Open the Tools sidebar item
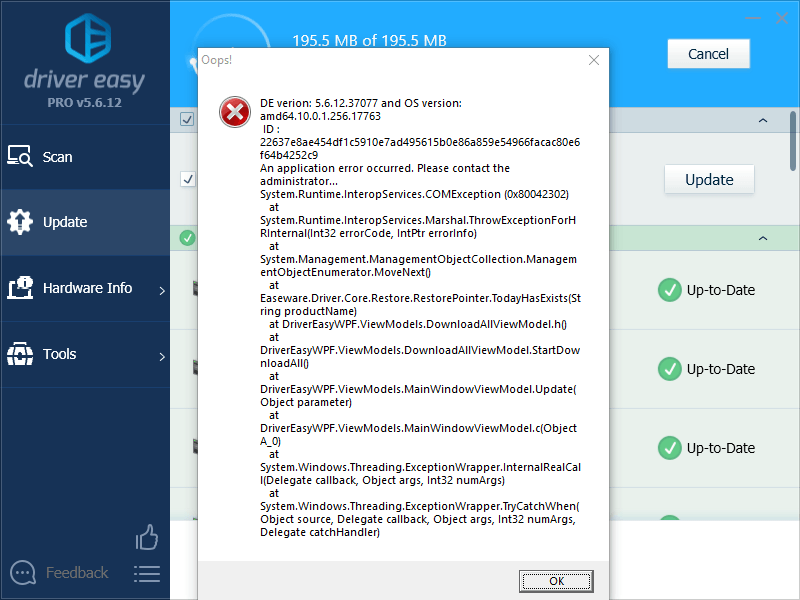 coord(85,354)
